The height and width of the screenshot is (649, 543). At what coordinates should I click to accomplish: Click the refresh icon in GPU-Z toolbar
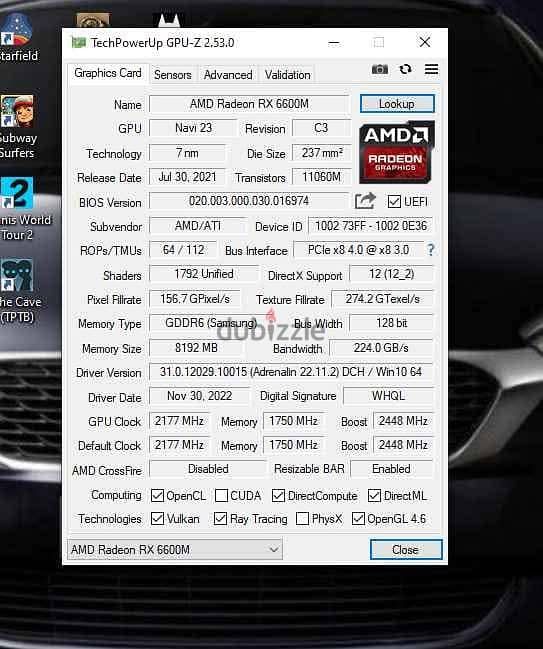(x=405, y=69)
